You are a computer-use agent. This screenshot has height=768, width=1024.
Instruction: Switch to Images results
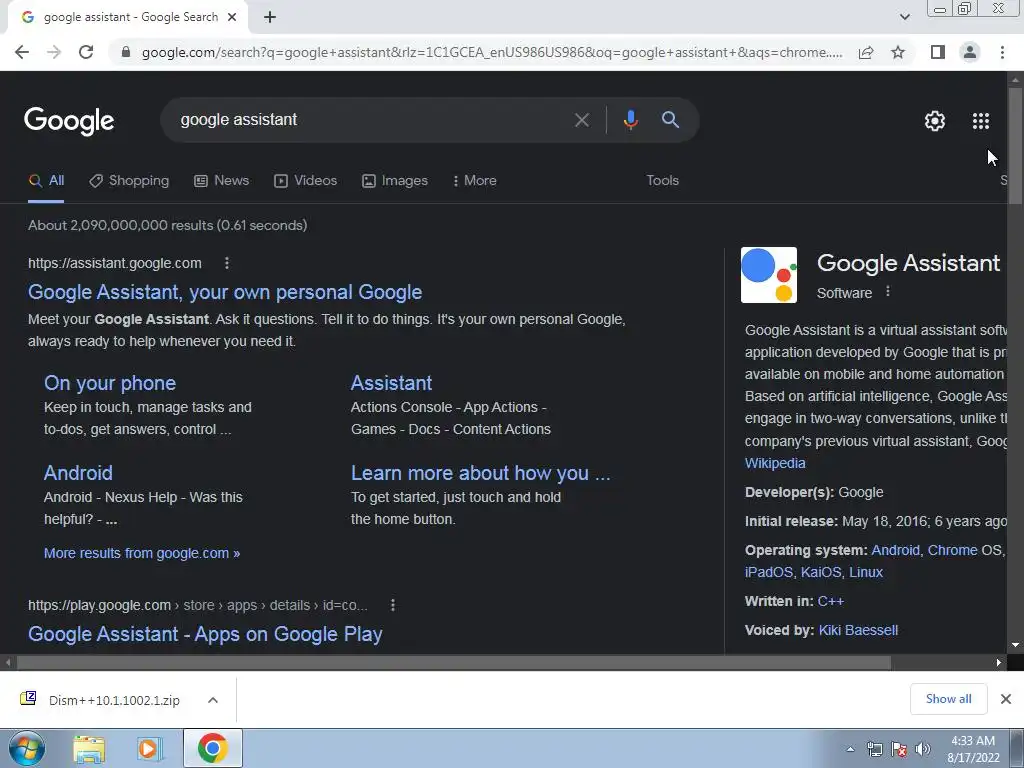[x=394, y=181]
